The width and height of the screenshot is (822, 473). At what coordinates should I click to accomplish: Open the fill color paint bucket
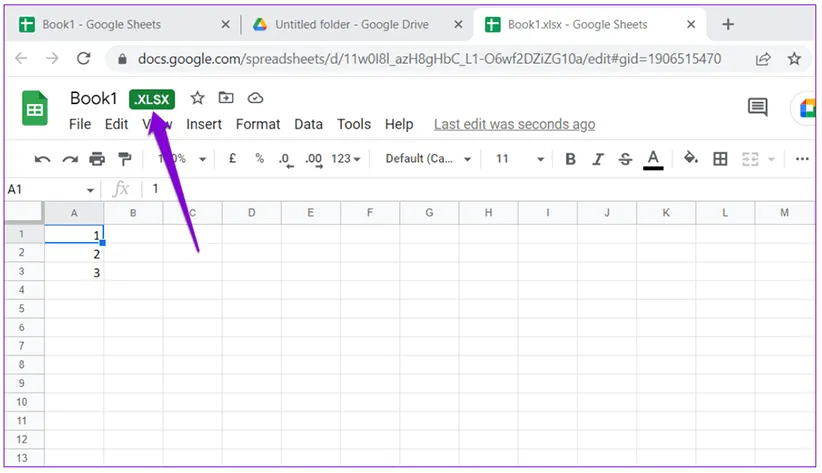click(x=690, y=159)
